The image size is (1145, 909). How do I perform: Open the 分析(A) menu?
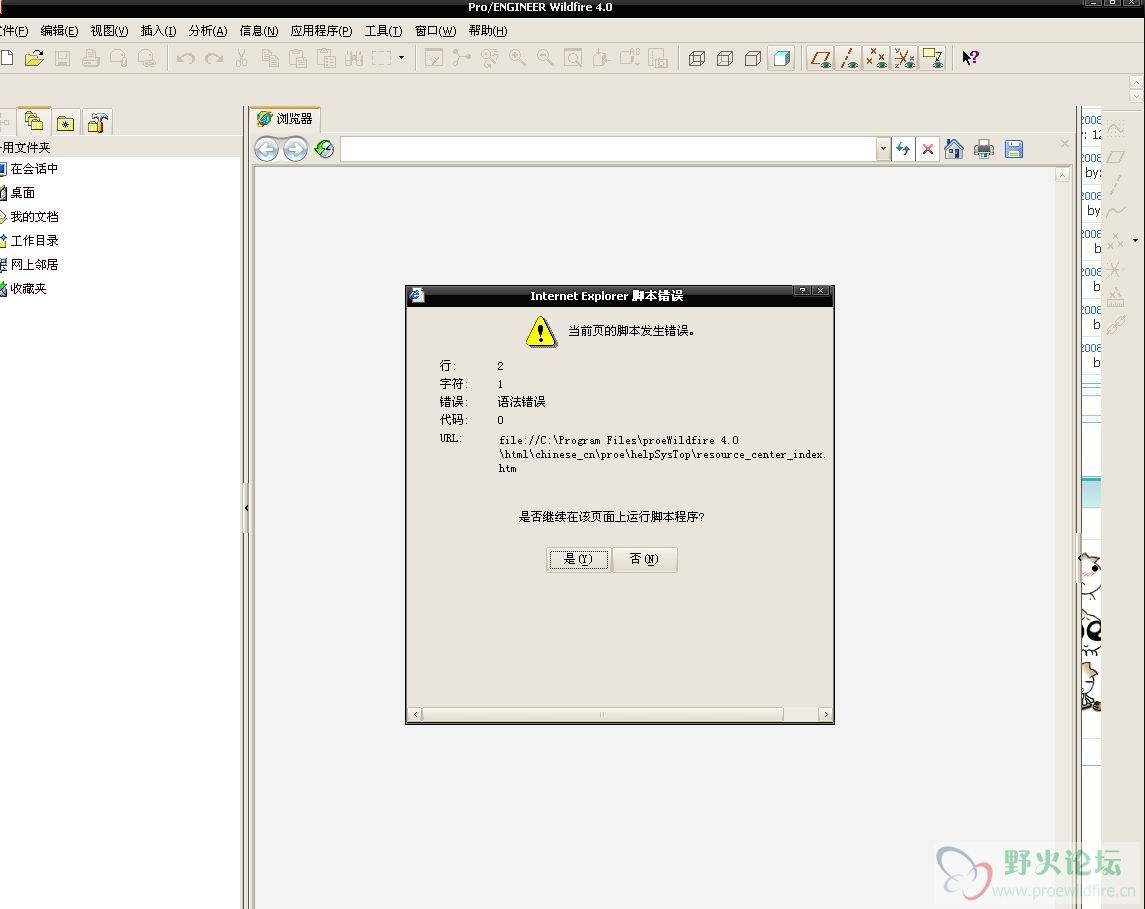[x=207, y=31]
